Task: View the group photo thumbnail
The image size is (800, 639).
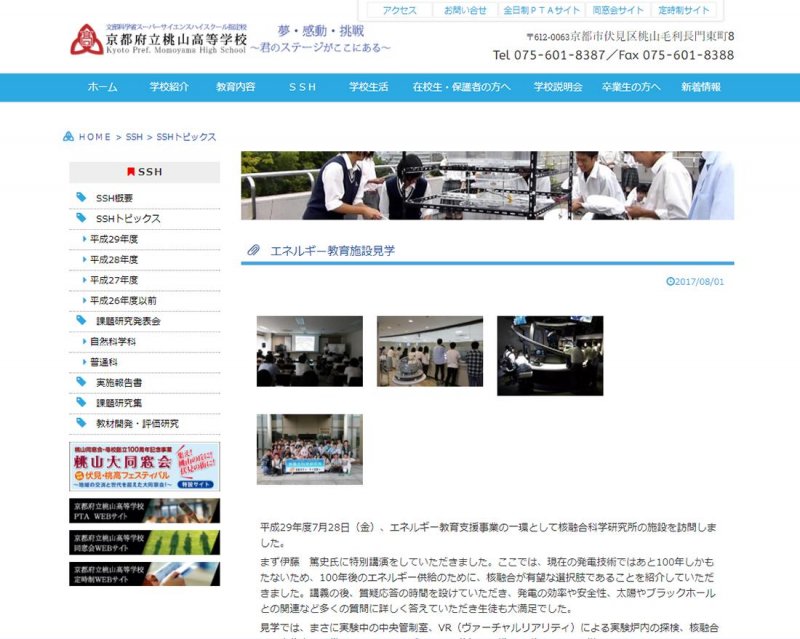Action: tap(309, 449)
